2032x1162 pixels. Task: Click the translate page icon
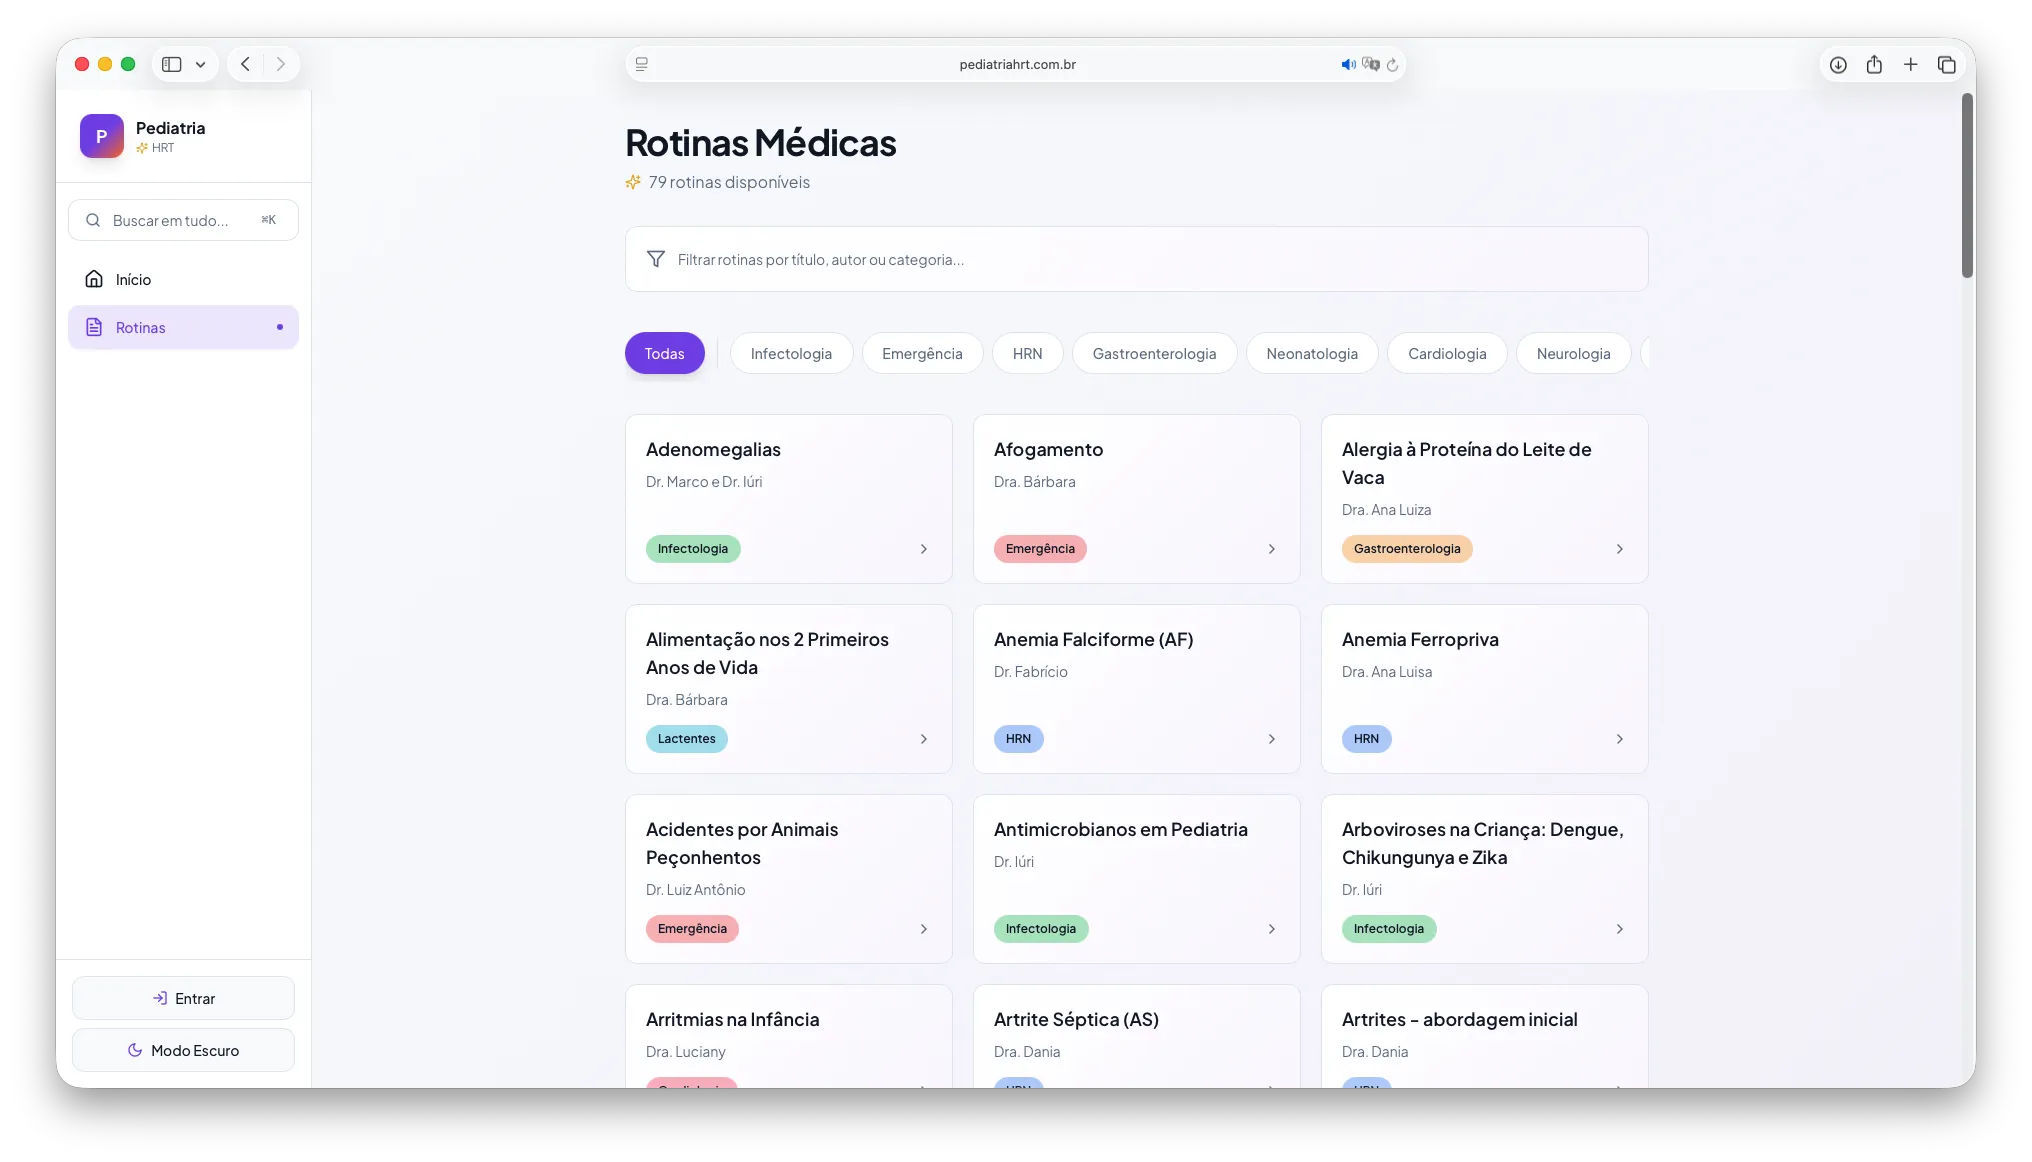click(1370, 64)
